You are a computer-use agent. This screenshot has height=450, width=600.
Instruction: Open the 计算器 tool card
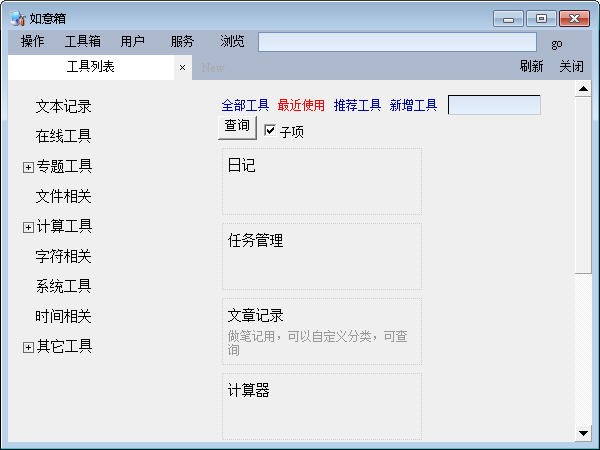pyautogui.click(x=322, y=406)
